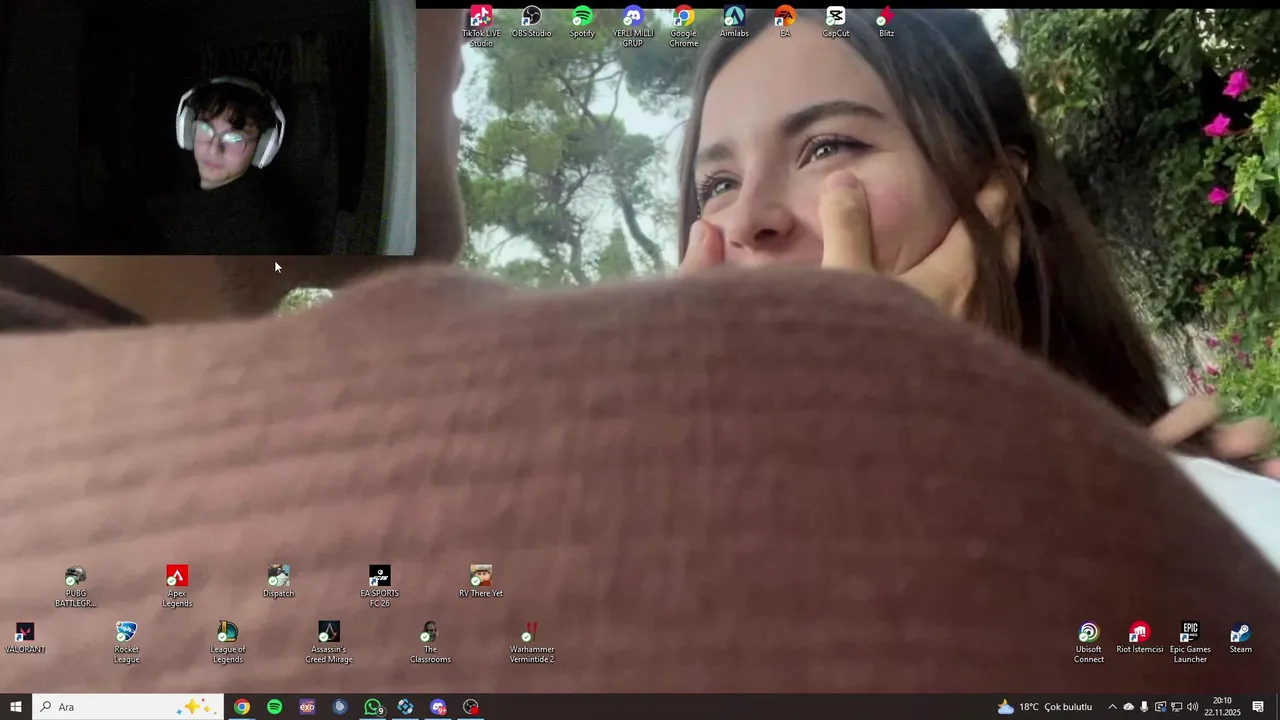Select RV There Yet desktop icon
This screenshot has width=1280, height=720.
[x=481, y=582]
